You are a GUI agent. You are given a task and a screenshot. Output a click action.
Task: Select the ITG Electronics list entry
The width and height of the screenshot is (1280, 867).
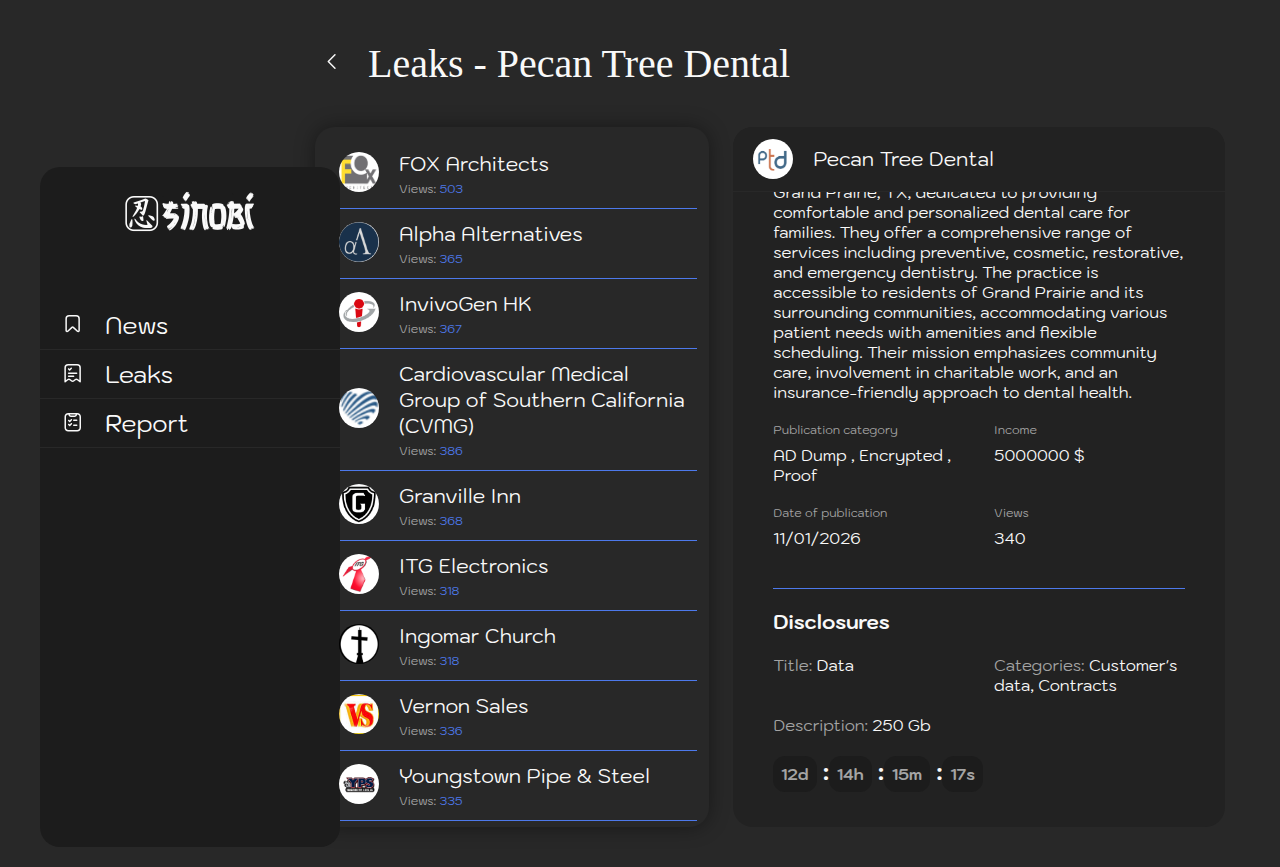click(x=473, y=567)
